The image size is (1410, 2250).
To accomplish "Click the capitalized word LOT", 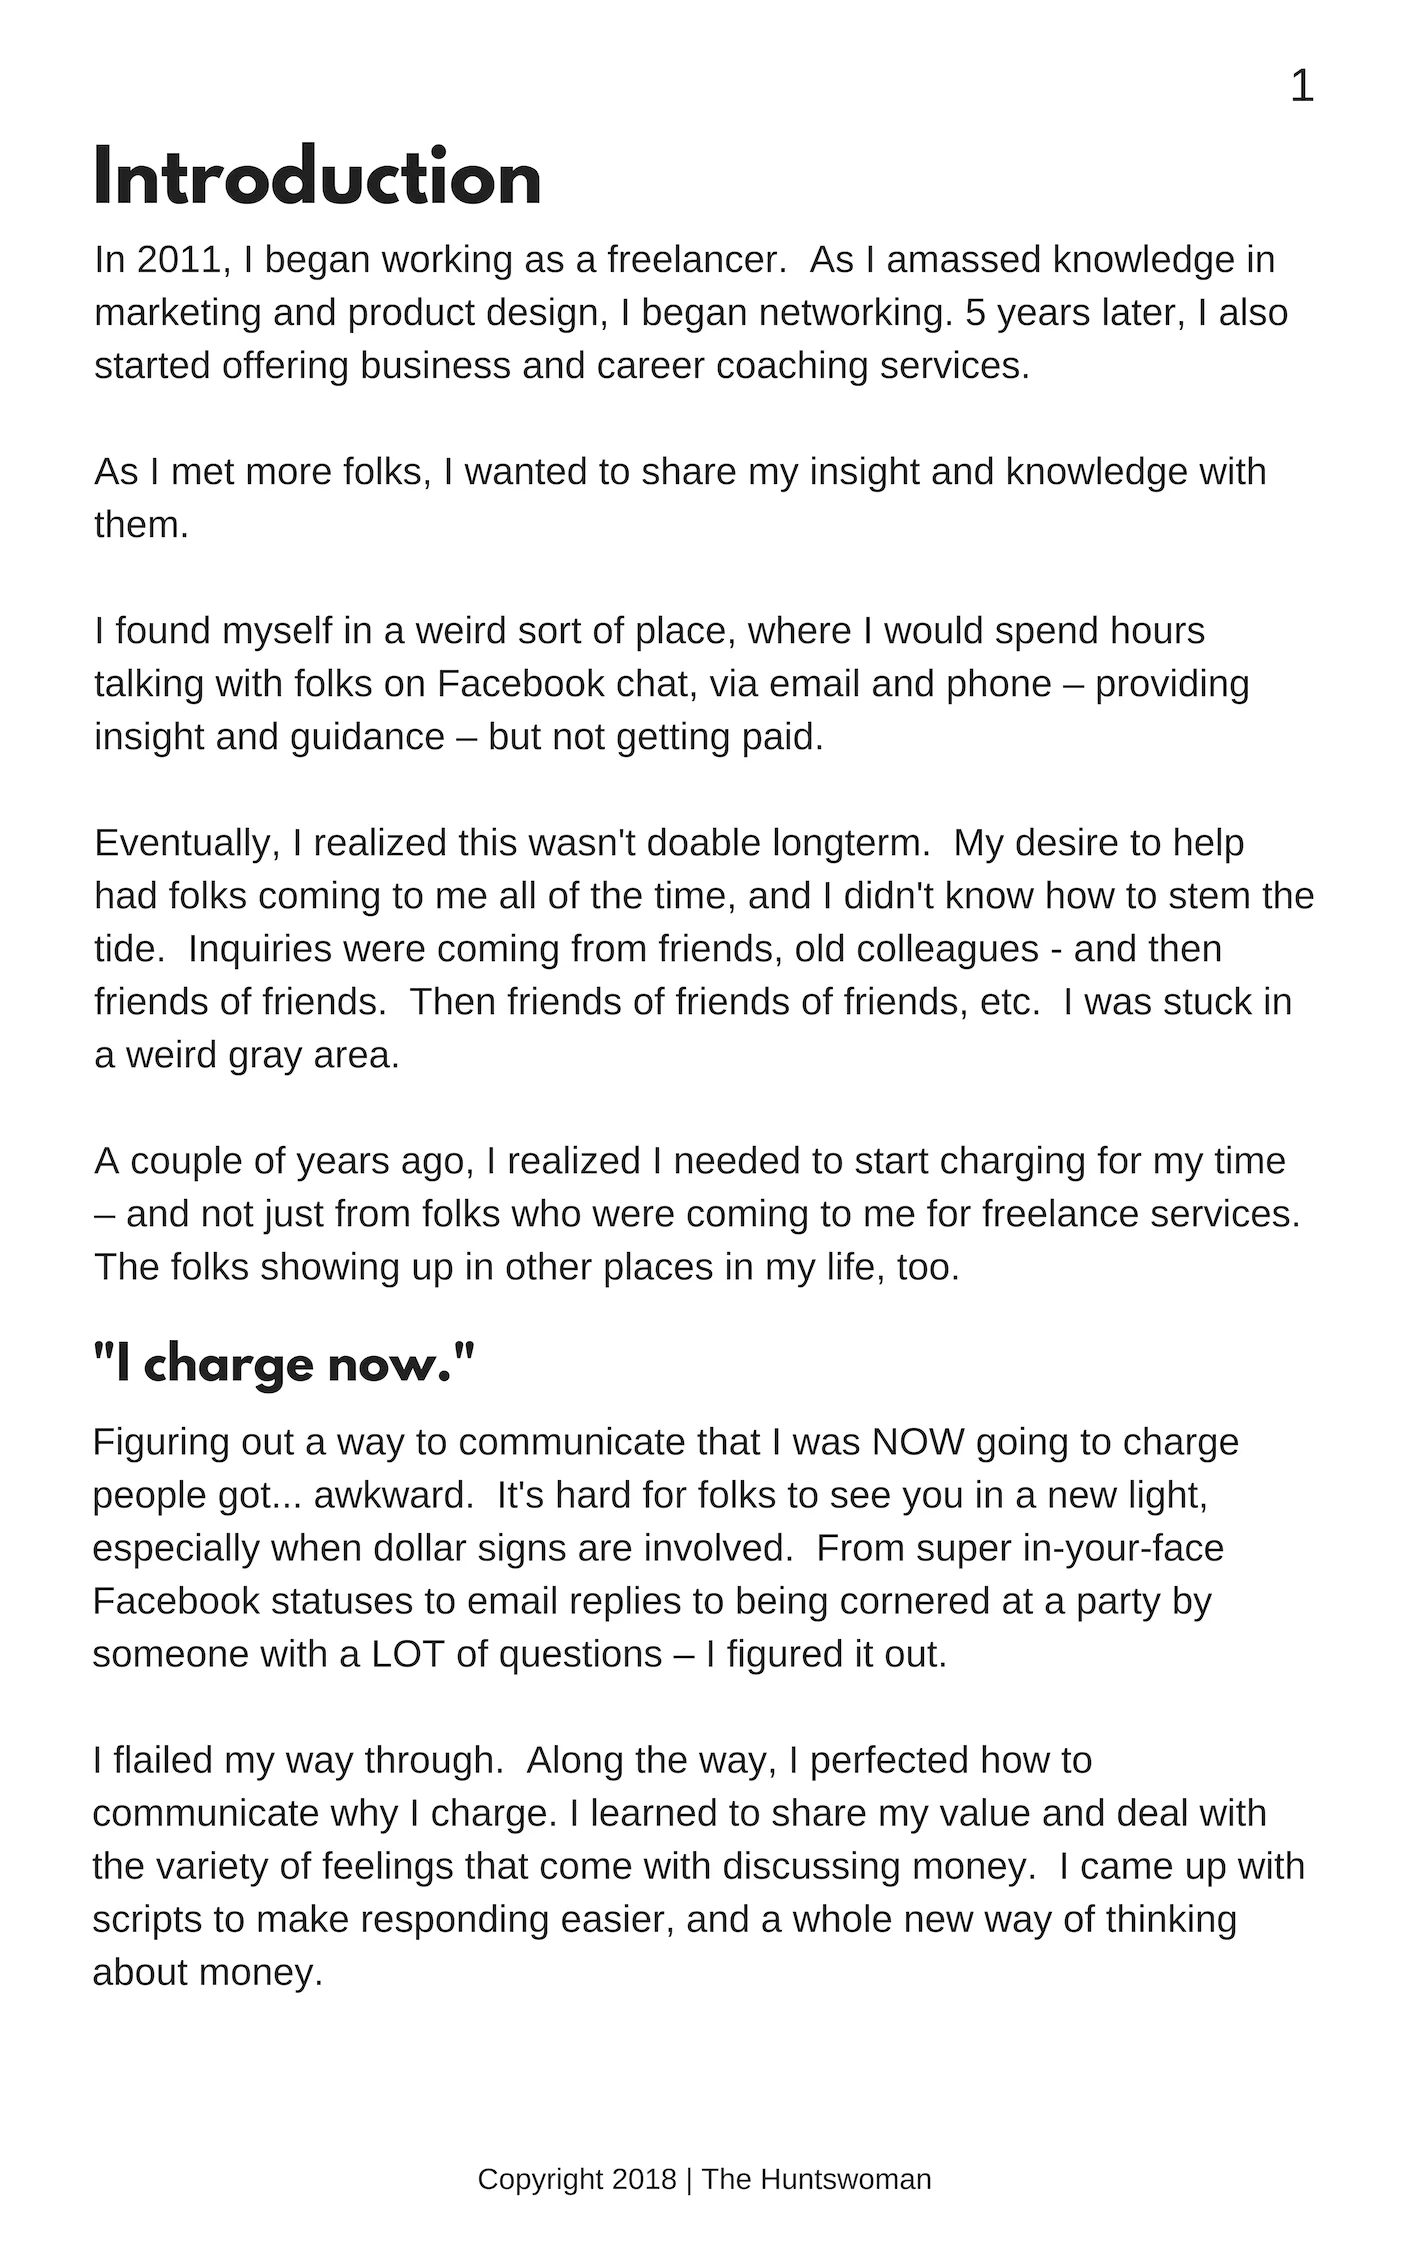I will tap(407, 1654).
